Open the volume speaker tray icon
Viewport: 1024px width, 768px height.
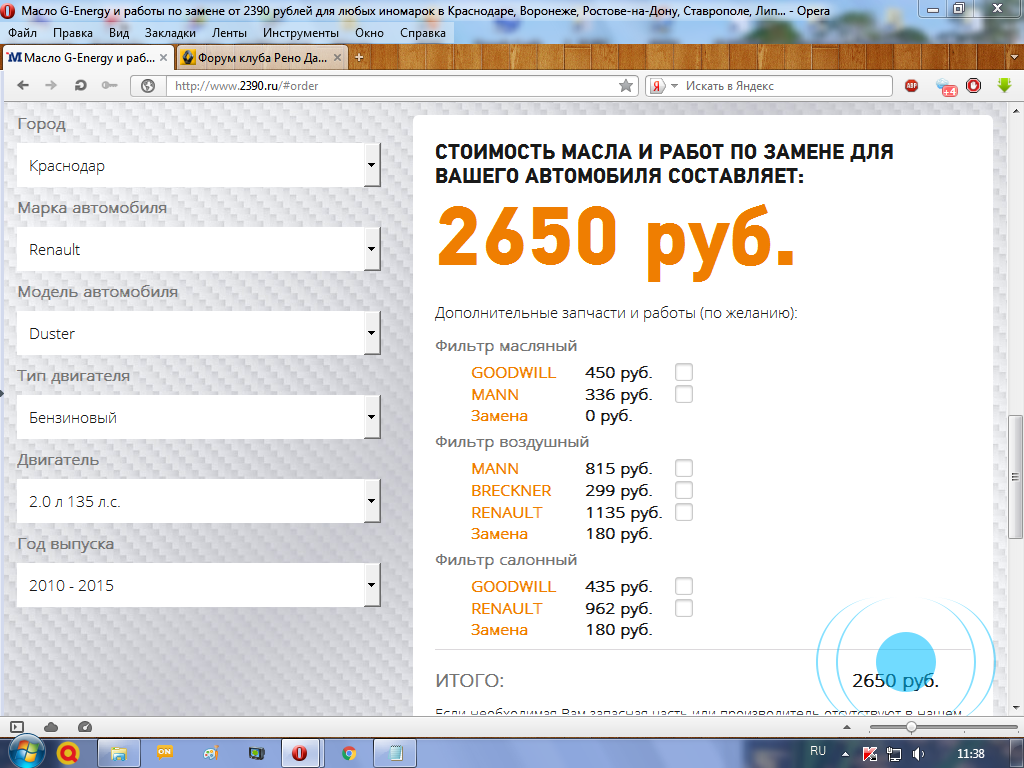[x=918, y=754]
